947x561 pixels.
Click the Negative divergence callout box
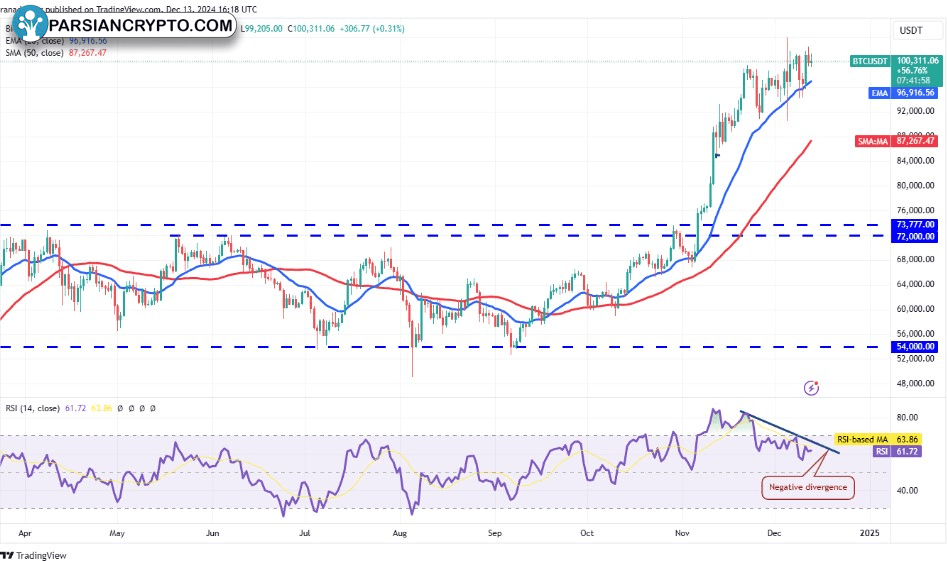click(x=808, y=487)
